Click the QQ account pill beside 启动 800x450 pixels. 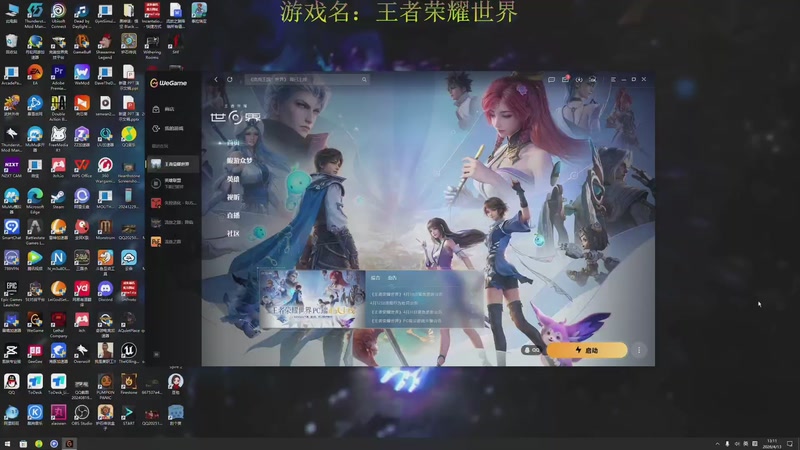532,350
